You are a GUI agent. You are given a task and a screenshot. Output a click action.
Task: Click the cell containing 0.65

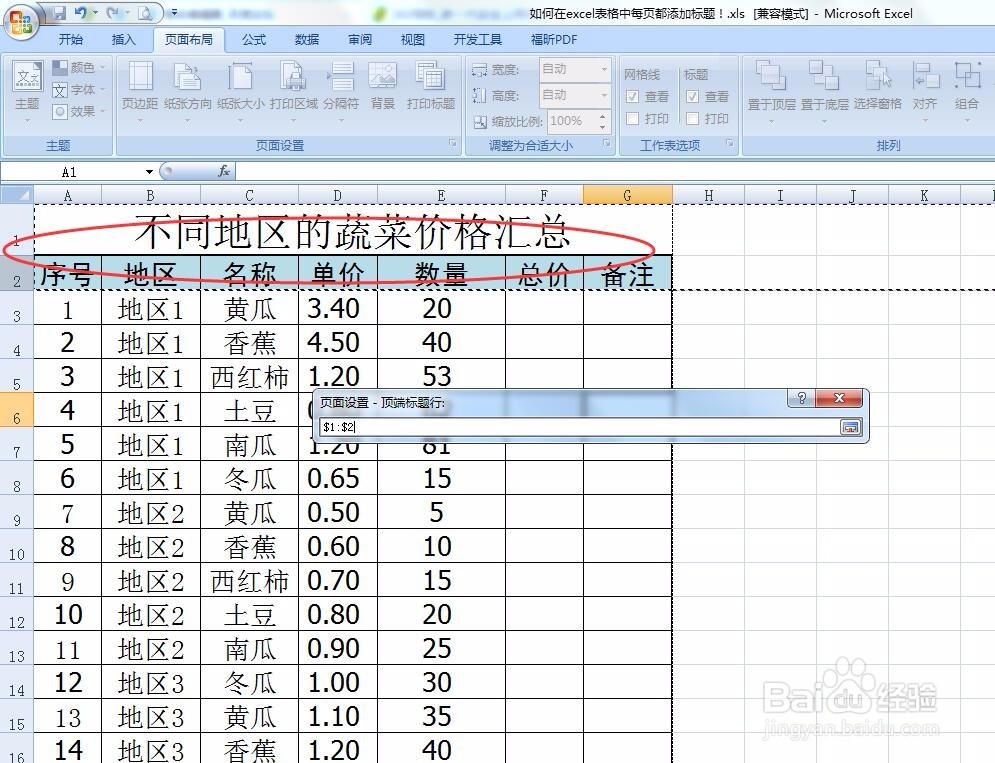tap(338, 479)
